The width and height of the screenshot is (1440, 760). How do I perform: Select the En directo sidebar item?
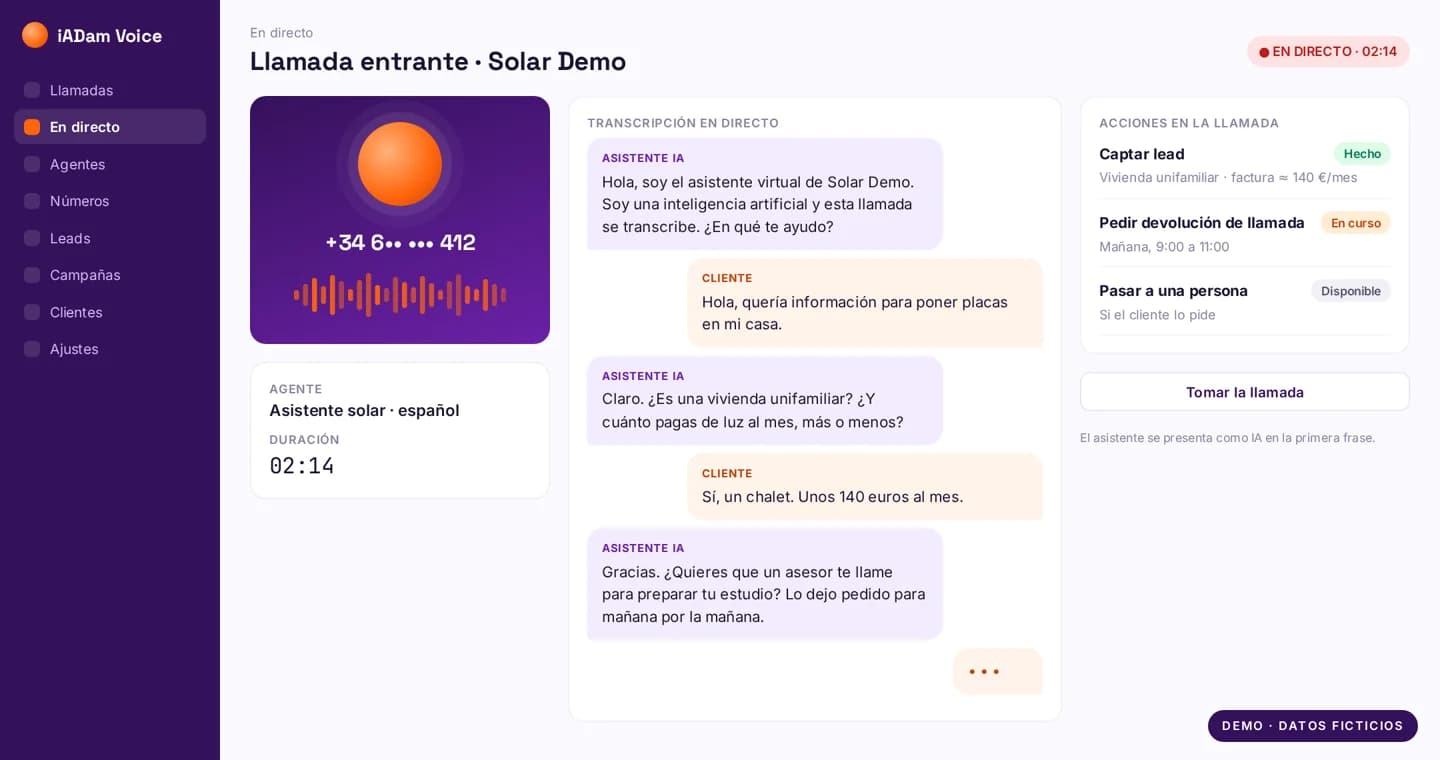110,127
